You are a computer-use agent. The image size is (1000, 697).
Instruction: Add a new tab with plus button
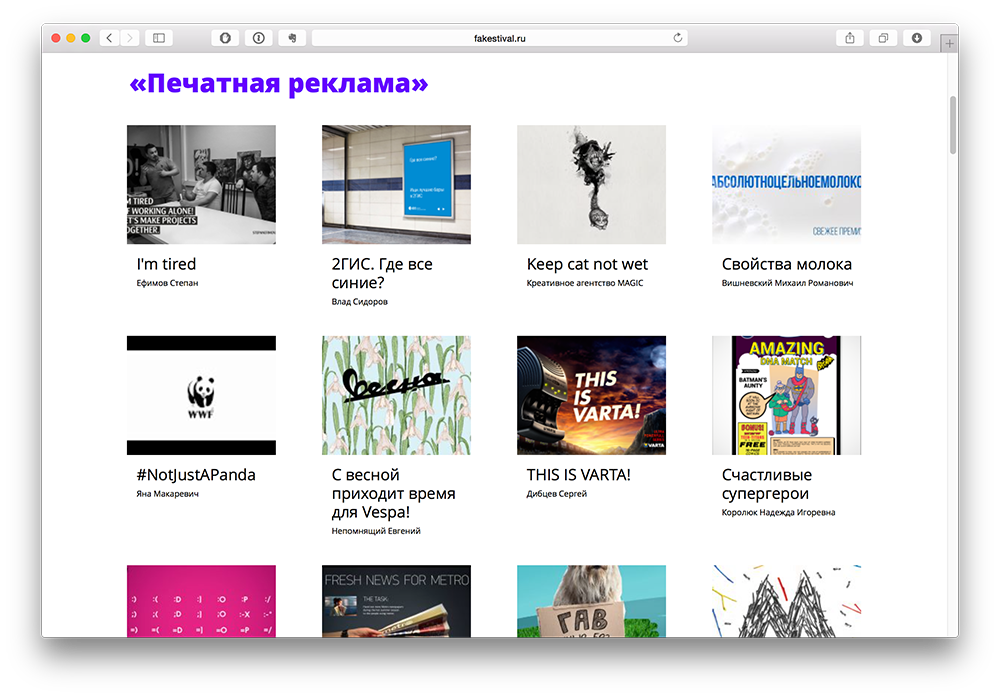[x=949, y=43]
